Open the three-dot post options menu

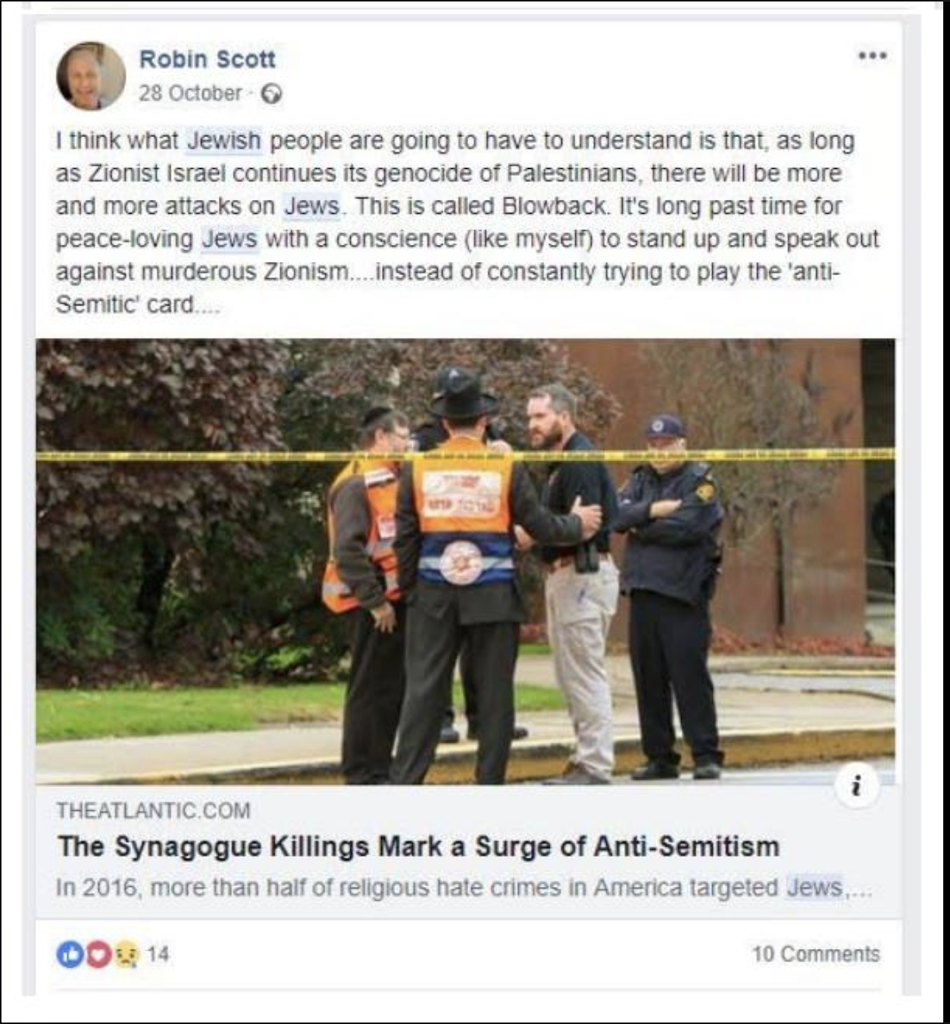click(872, 56)
